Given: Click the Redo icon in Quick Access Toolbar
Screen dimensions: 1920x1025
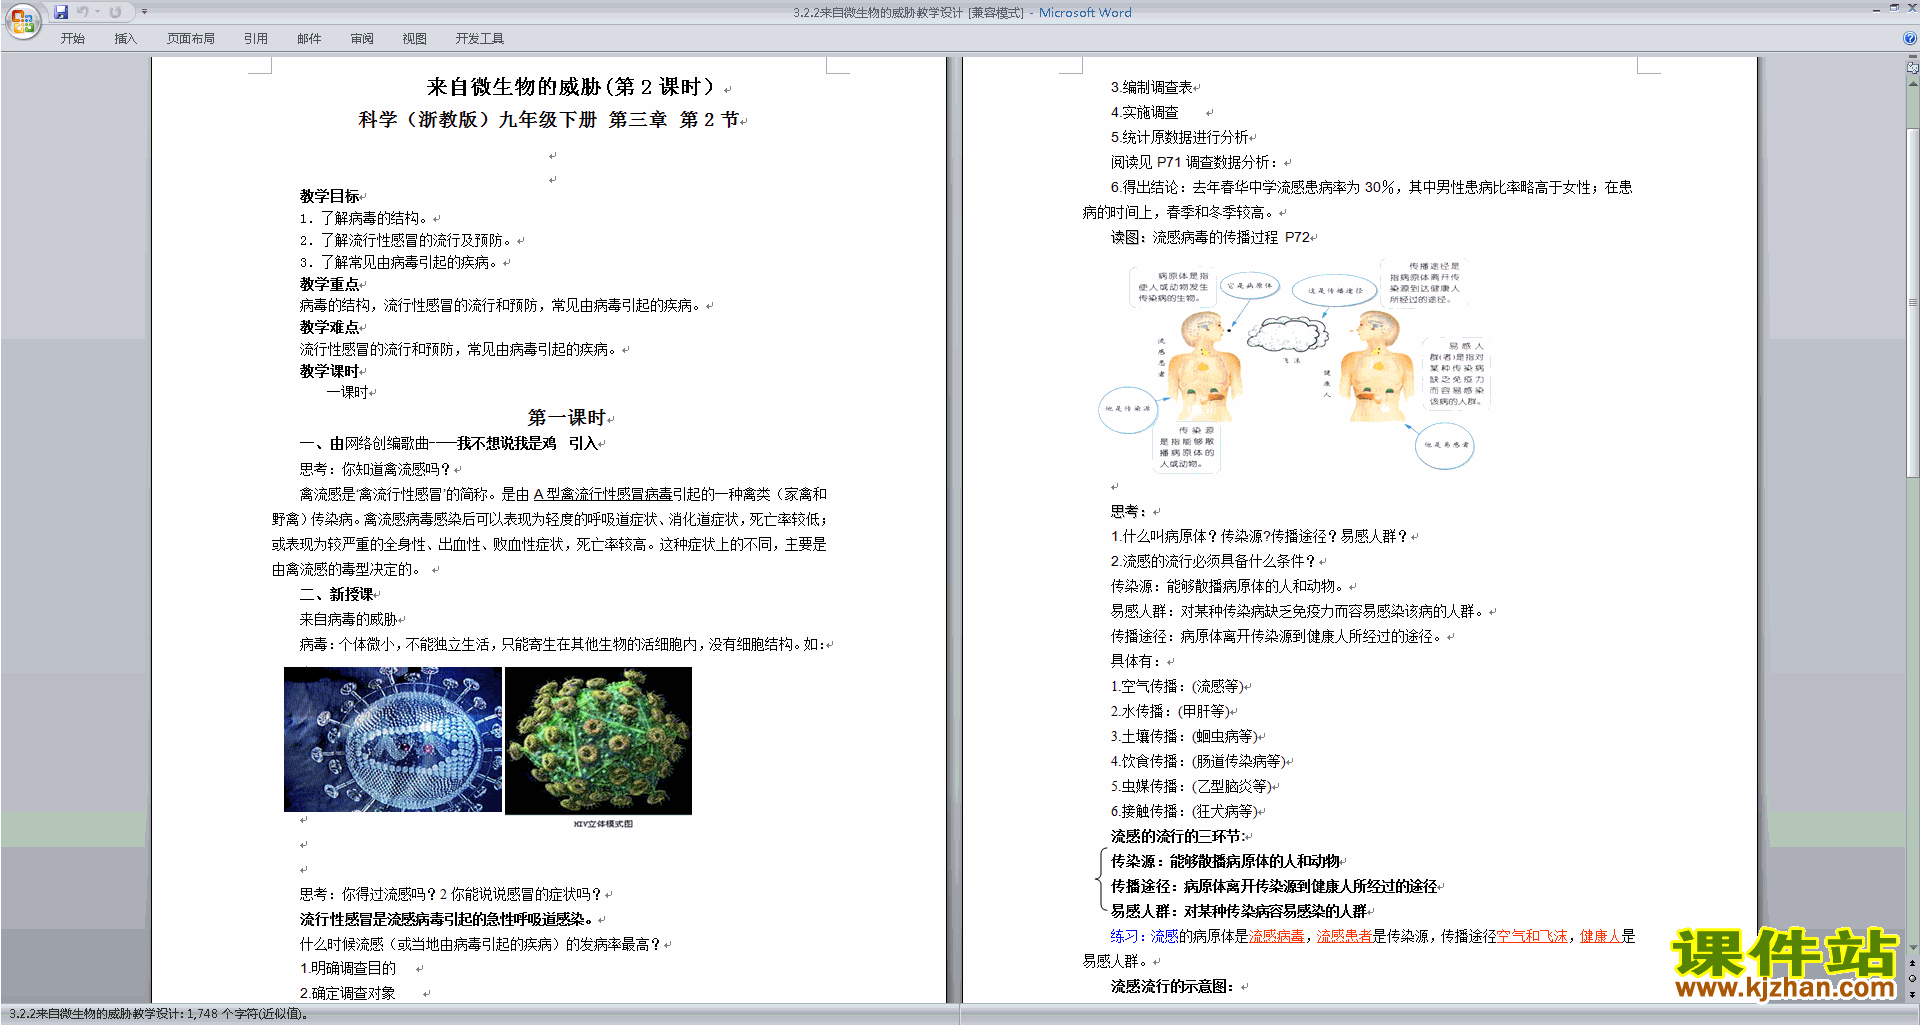Looking at the screenshot, I should pos(115,12).
